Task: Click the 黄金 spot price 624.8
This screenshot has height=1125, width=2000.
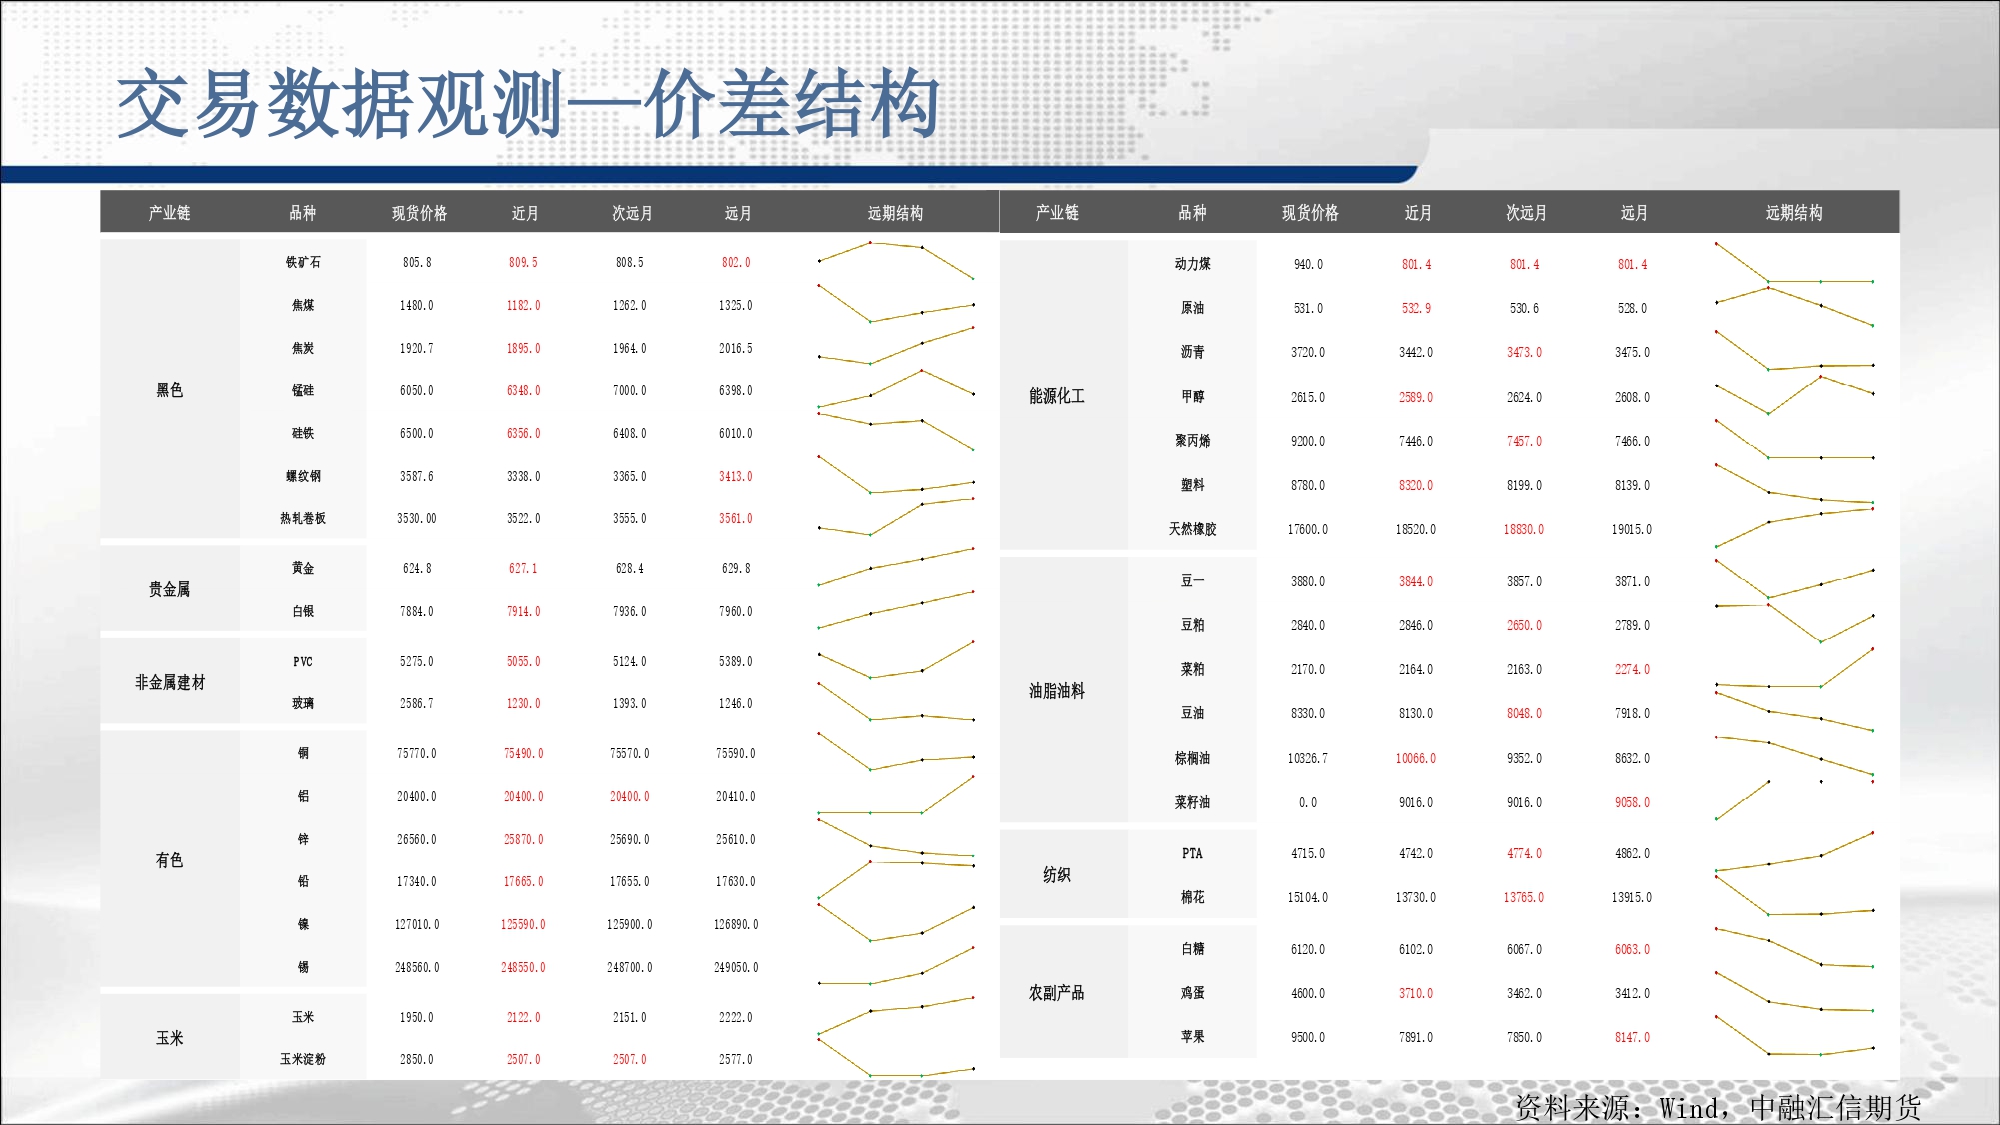Action: tap(417, 568)
